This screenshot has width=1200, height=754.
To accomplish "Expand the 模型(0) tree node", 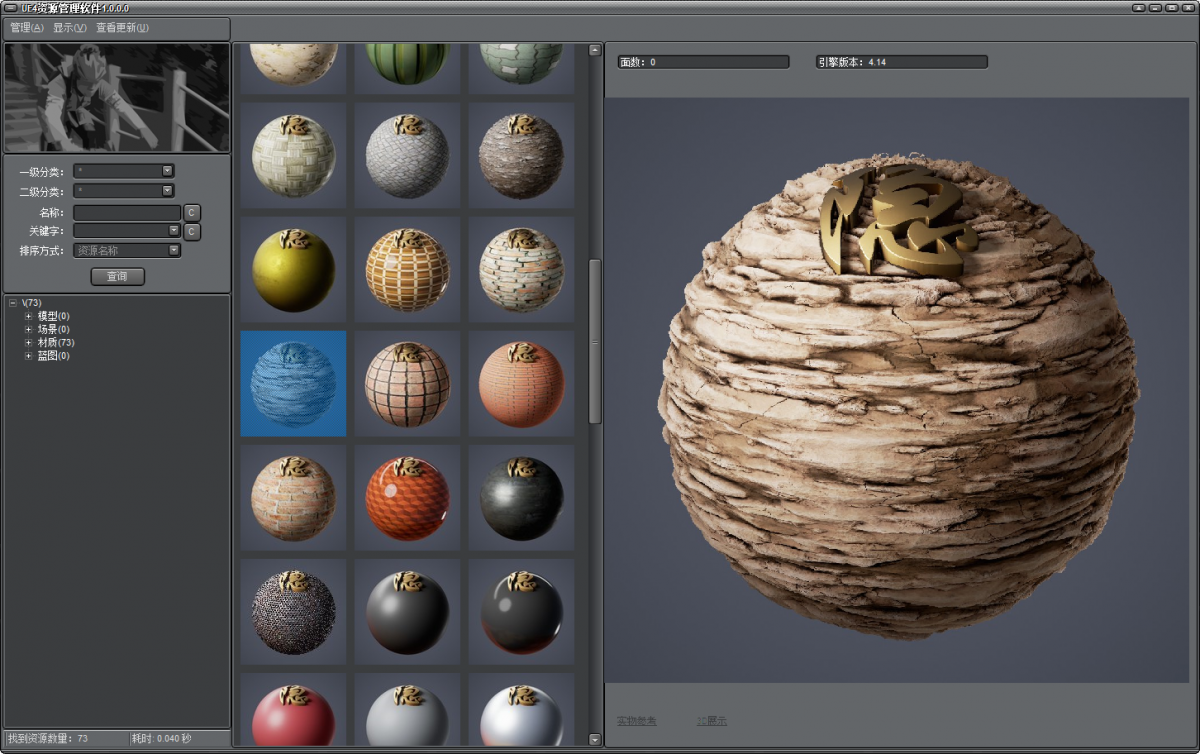I will (28, 316).
